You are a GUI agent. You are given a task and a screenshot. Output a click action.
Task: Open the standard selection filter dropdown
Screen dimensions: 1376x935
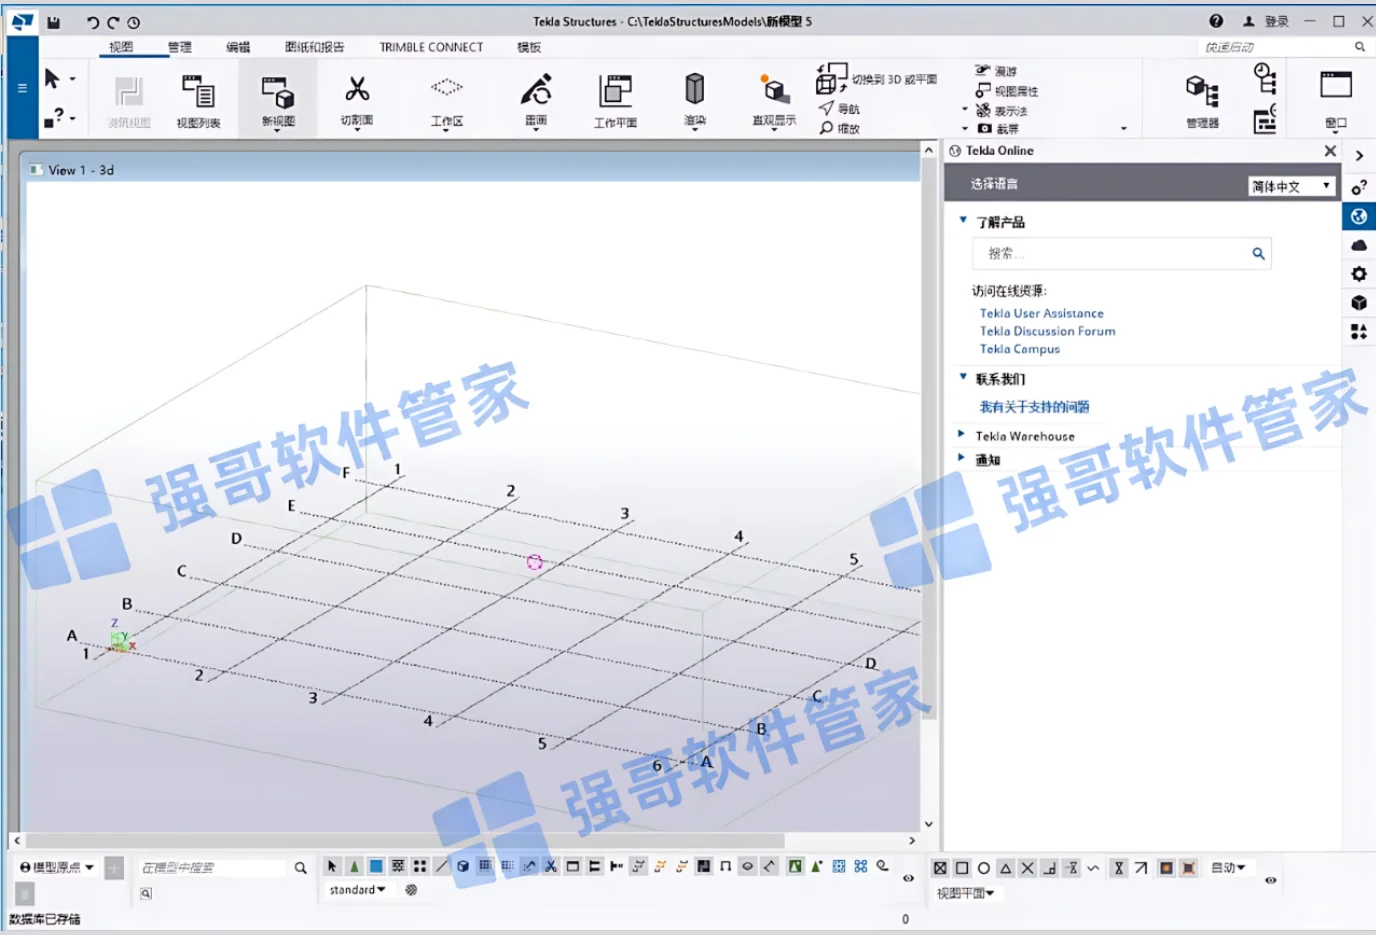[x=357, y=890]
